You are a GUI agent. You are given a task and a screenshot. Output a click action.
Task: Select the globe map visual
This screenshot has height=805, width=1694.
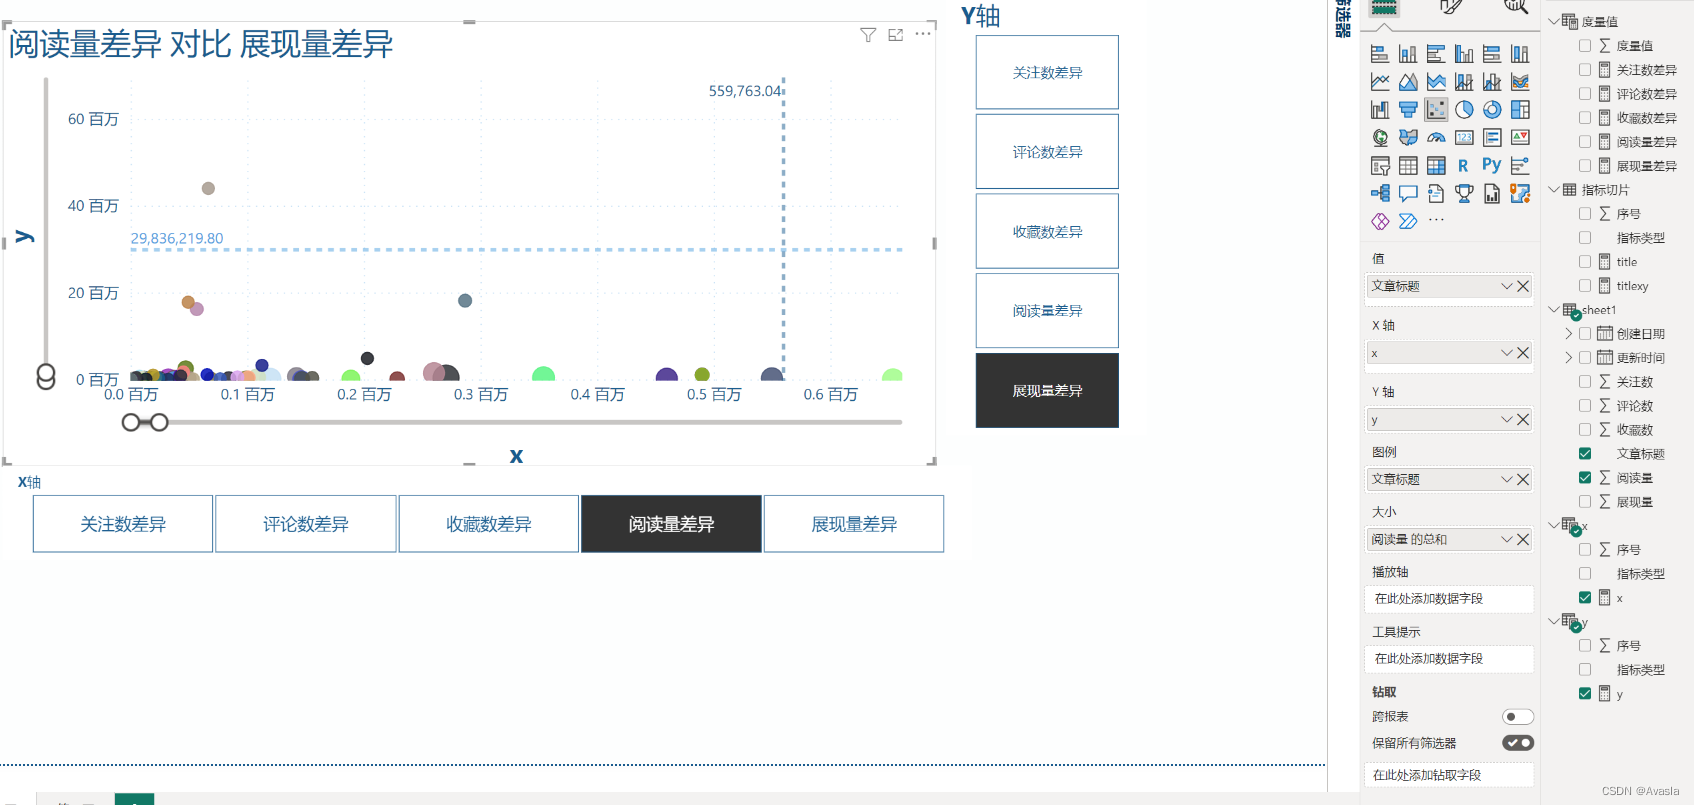1380,138
